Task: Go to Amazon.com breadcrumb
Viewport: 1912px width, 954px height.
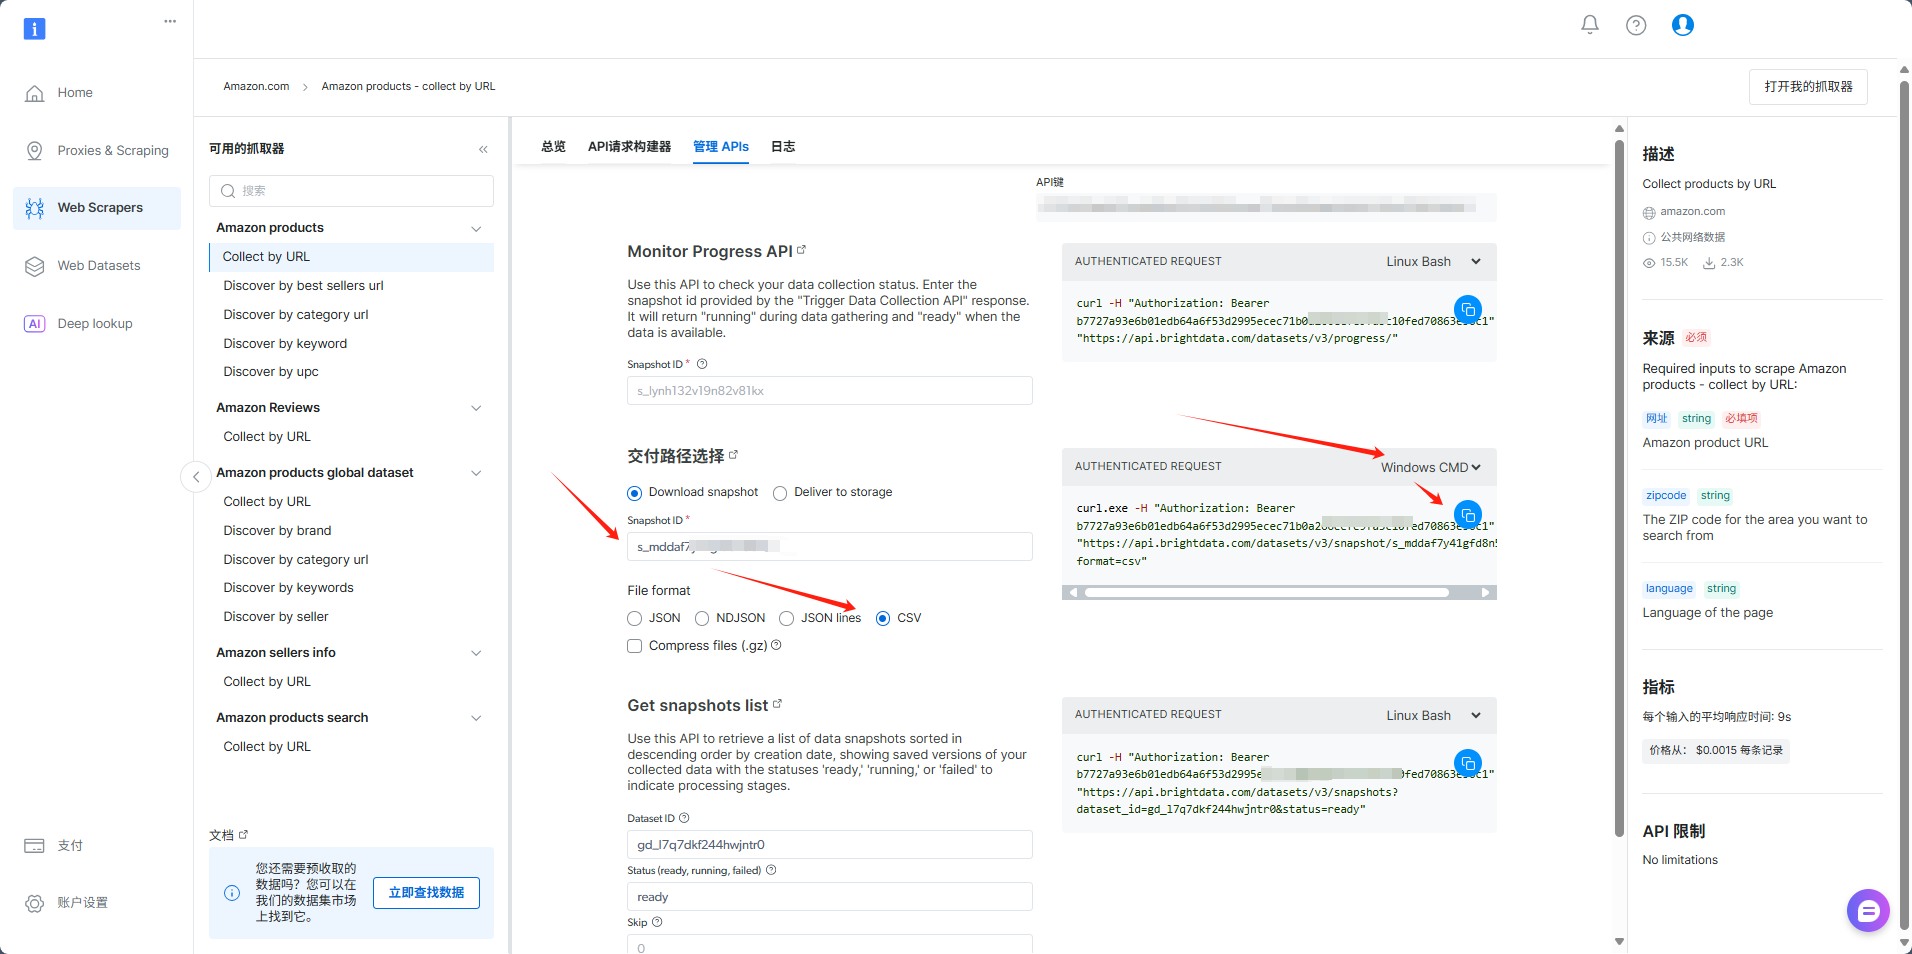Action: (x=256, y=86)
